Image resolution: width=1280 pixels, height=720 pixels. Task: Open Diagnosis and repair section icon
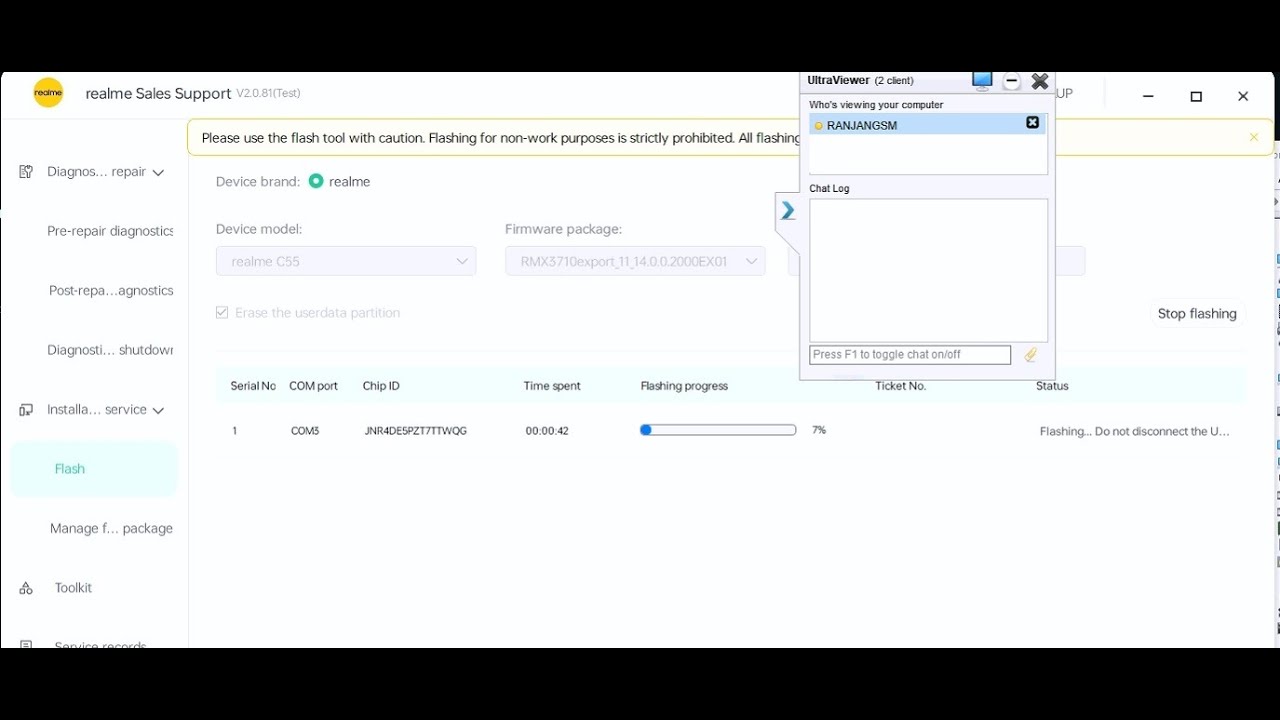[x=26, y=172]
